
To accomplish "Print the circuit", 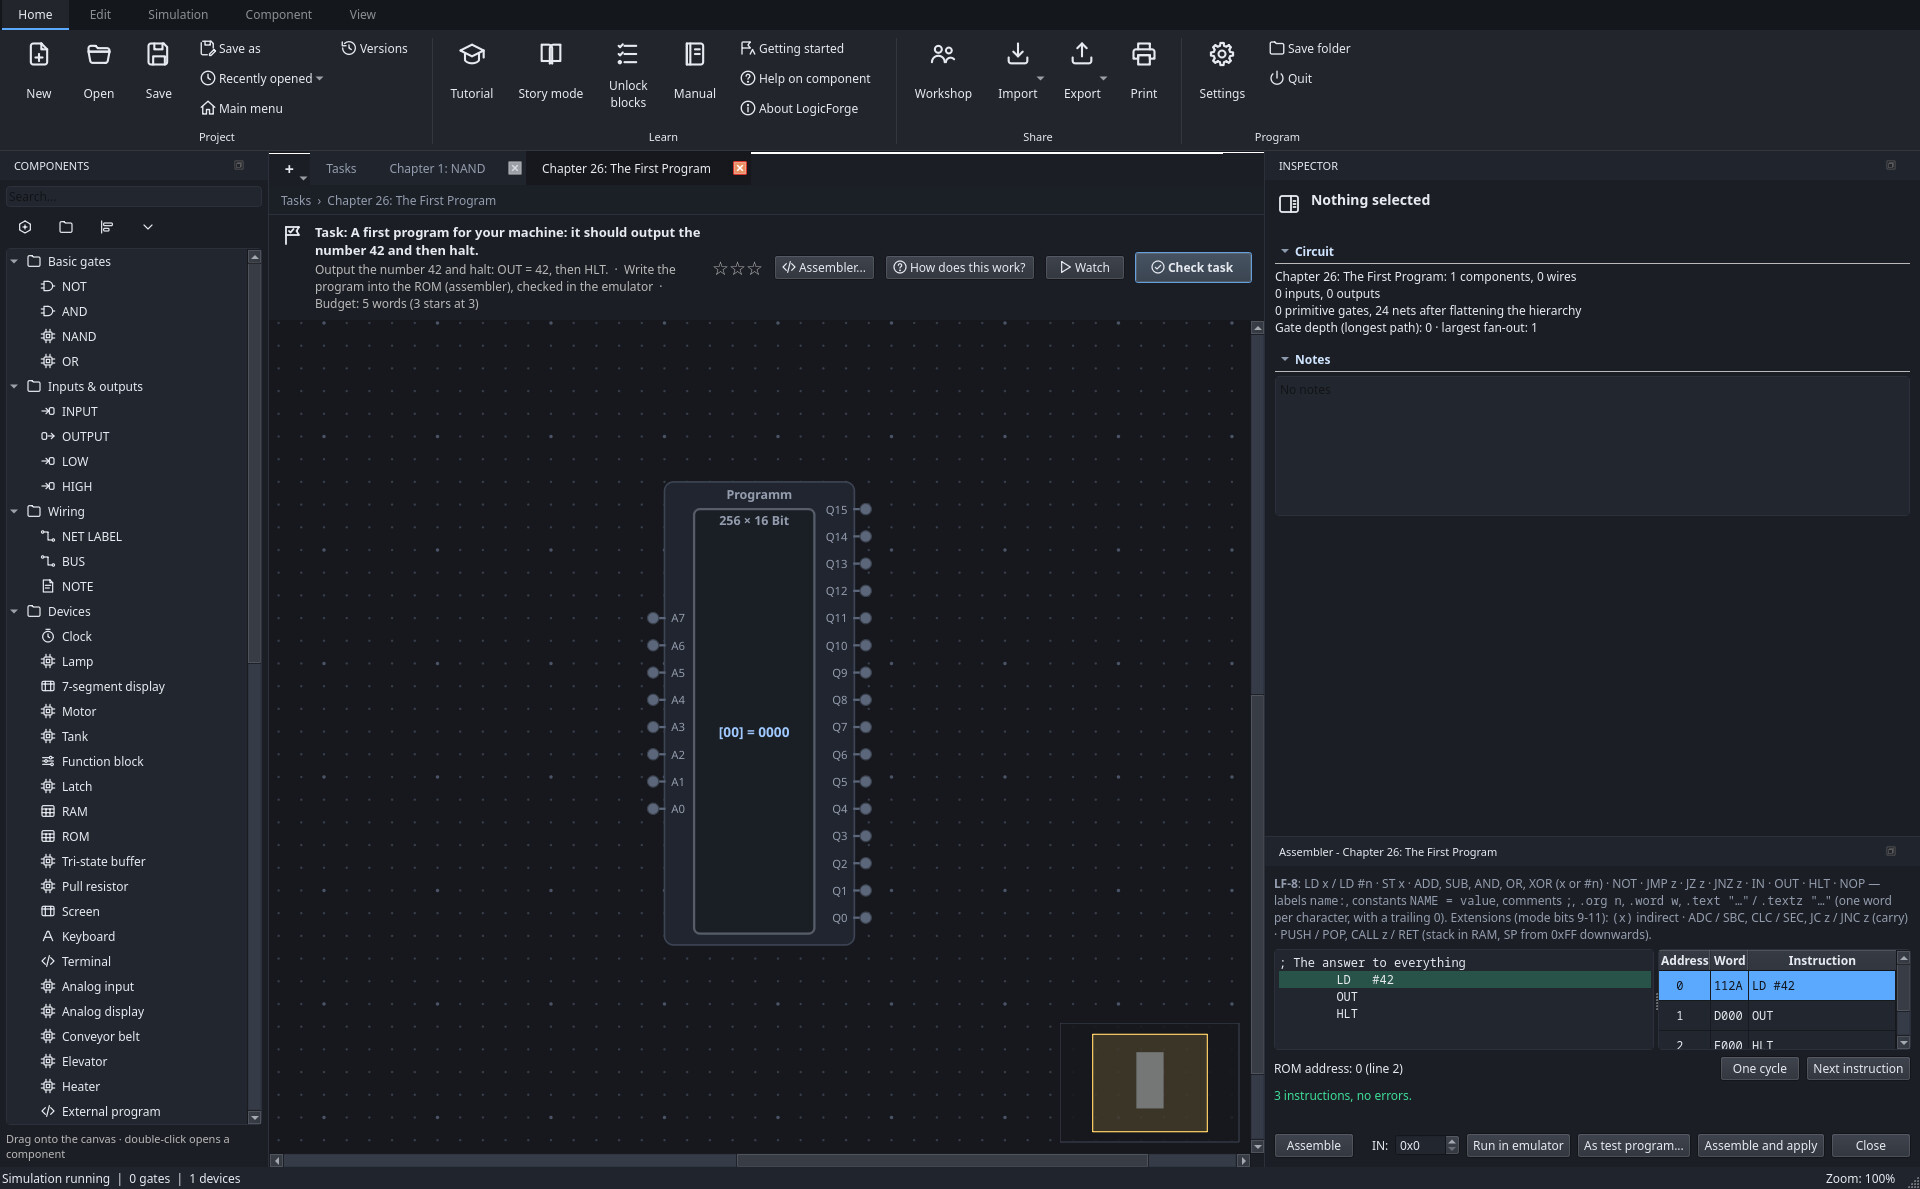I will [x=1143, y=70].
